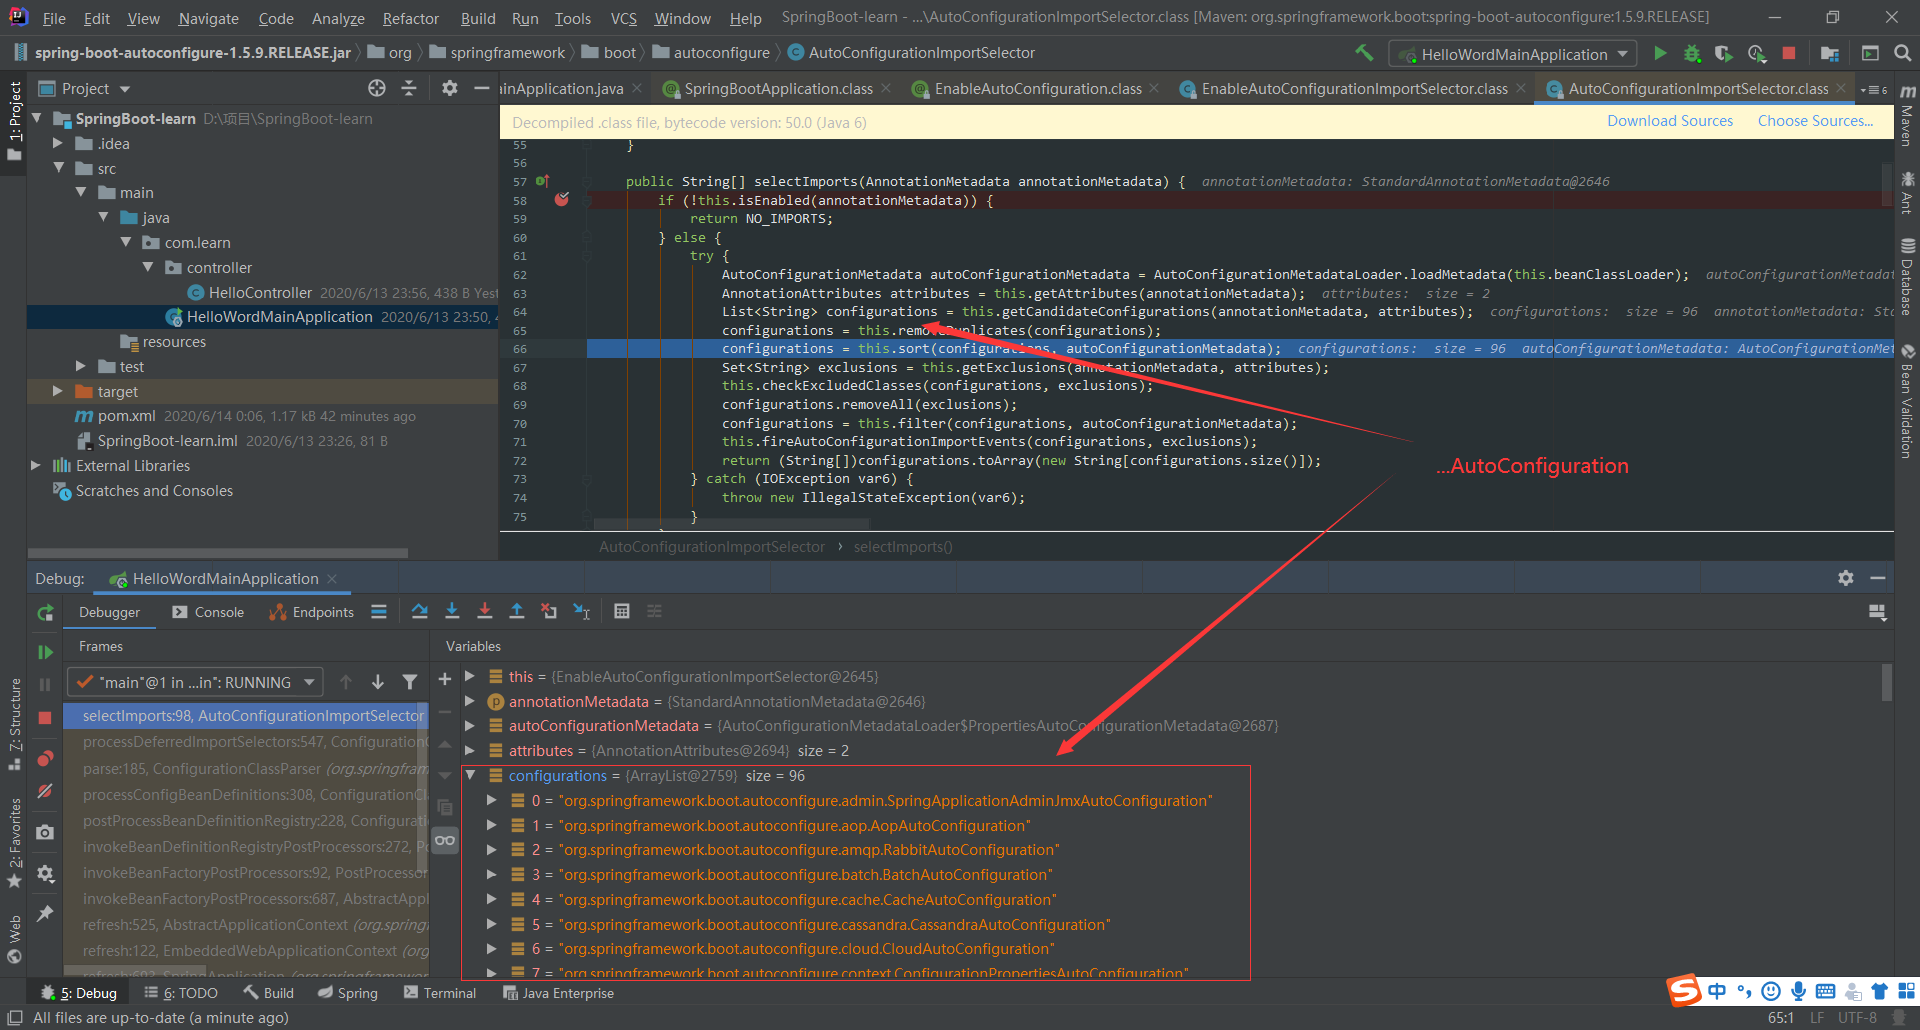Open the Debug panel settings gear
Image resolution: width=1920 pixels, height=1030 pixels.
[1846, 578]
